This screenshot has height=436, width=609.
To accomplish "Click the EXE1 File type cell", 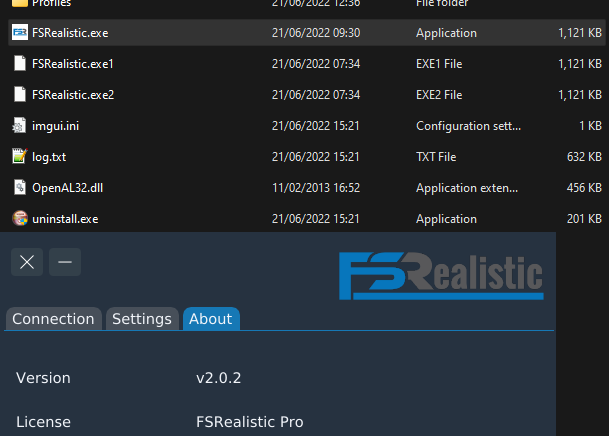I will pos(439,64).
